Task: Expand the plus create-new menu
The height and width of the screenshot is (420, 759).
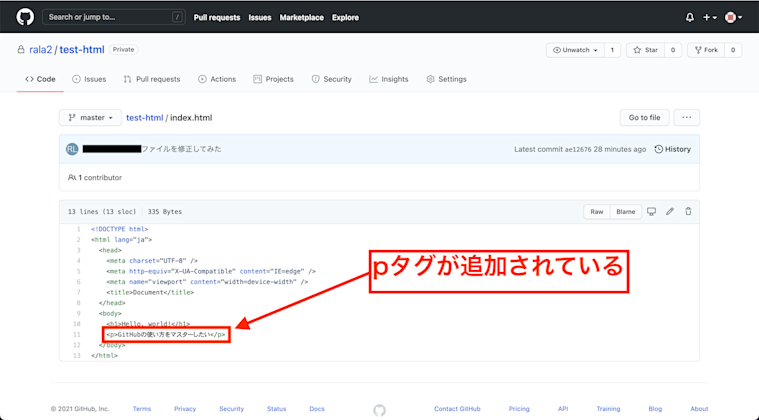Action: (710, 17)
